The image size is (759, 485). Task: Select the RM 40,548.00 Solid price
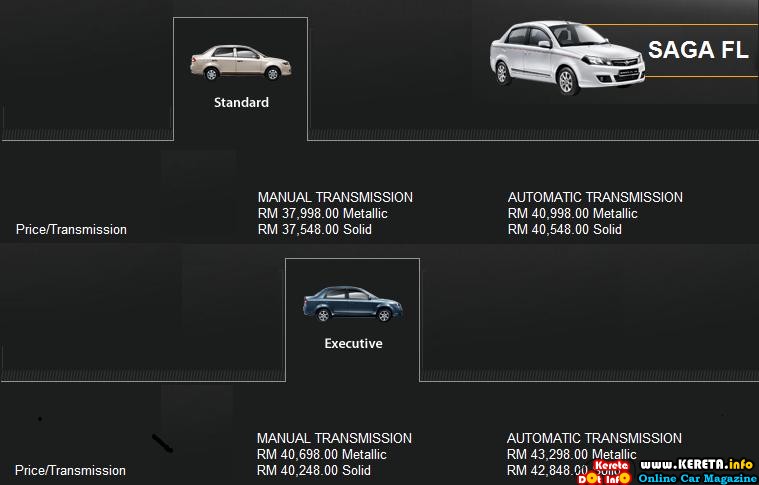click(564, 229)
